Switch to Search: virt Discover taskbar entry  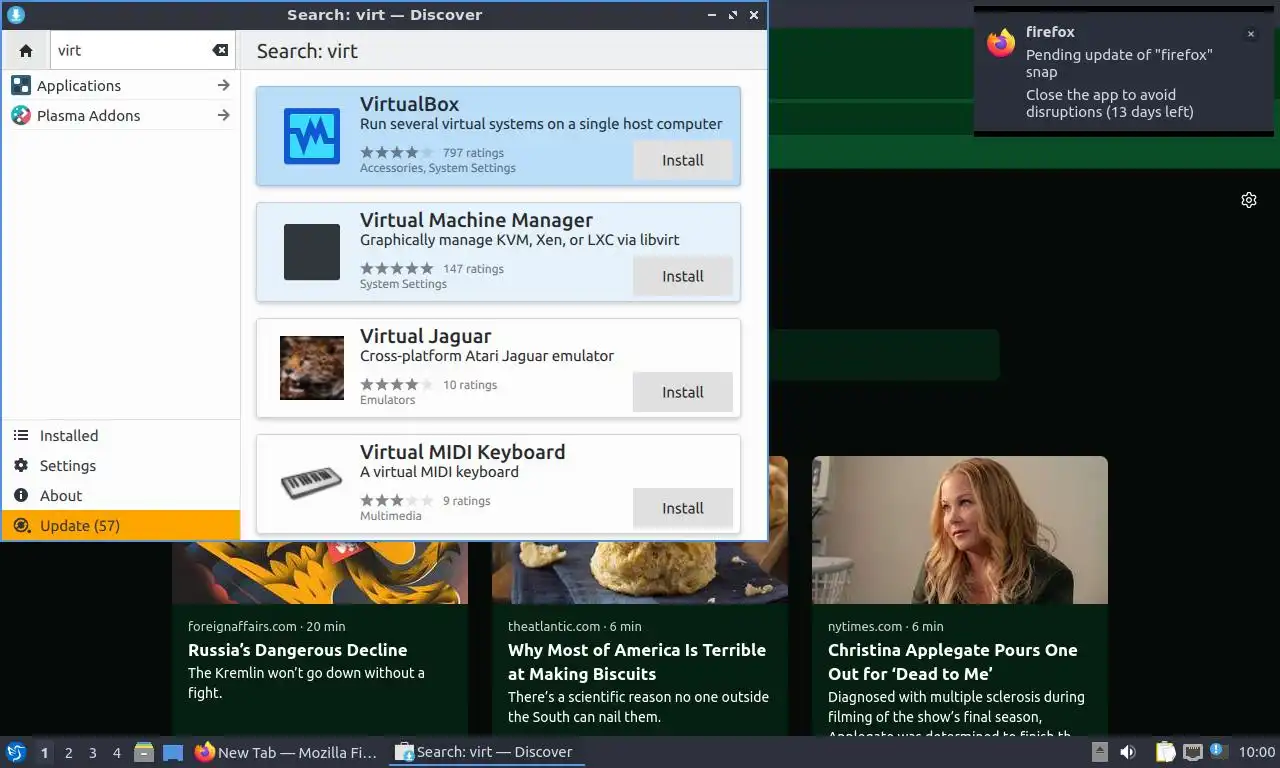pyautogui.click(x=486, y=752)
